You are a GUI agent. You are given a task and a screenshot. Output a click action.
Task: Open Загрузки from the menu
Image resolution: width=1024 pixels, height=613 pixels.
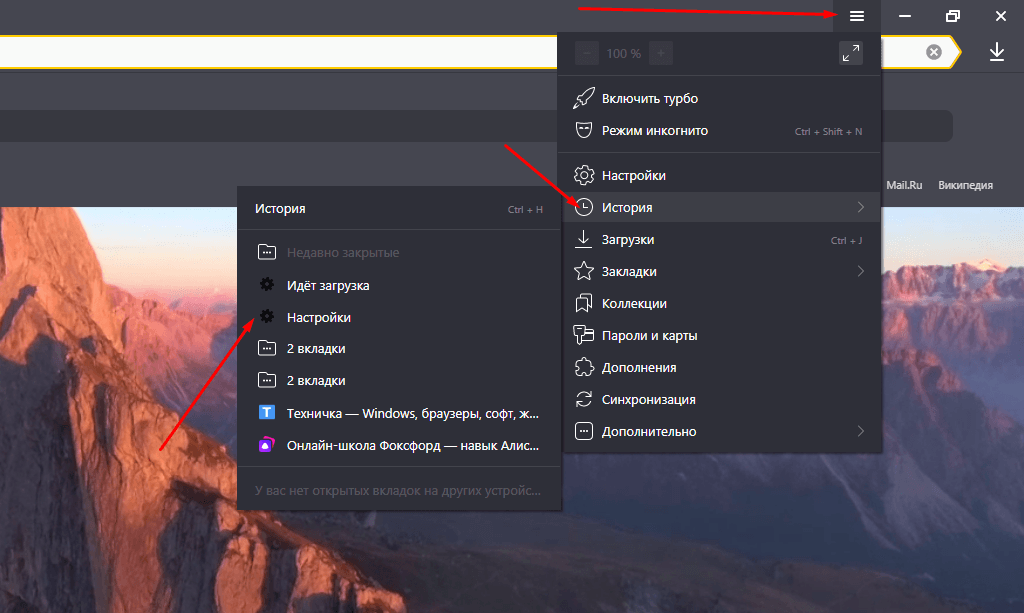(628, 239)
